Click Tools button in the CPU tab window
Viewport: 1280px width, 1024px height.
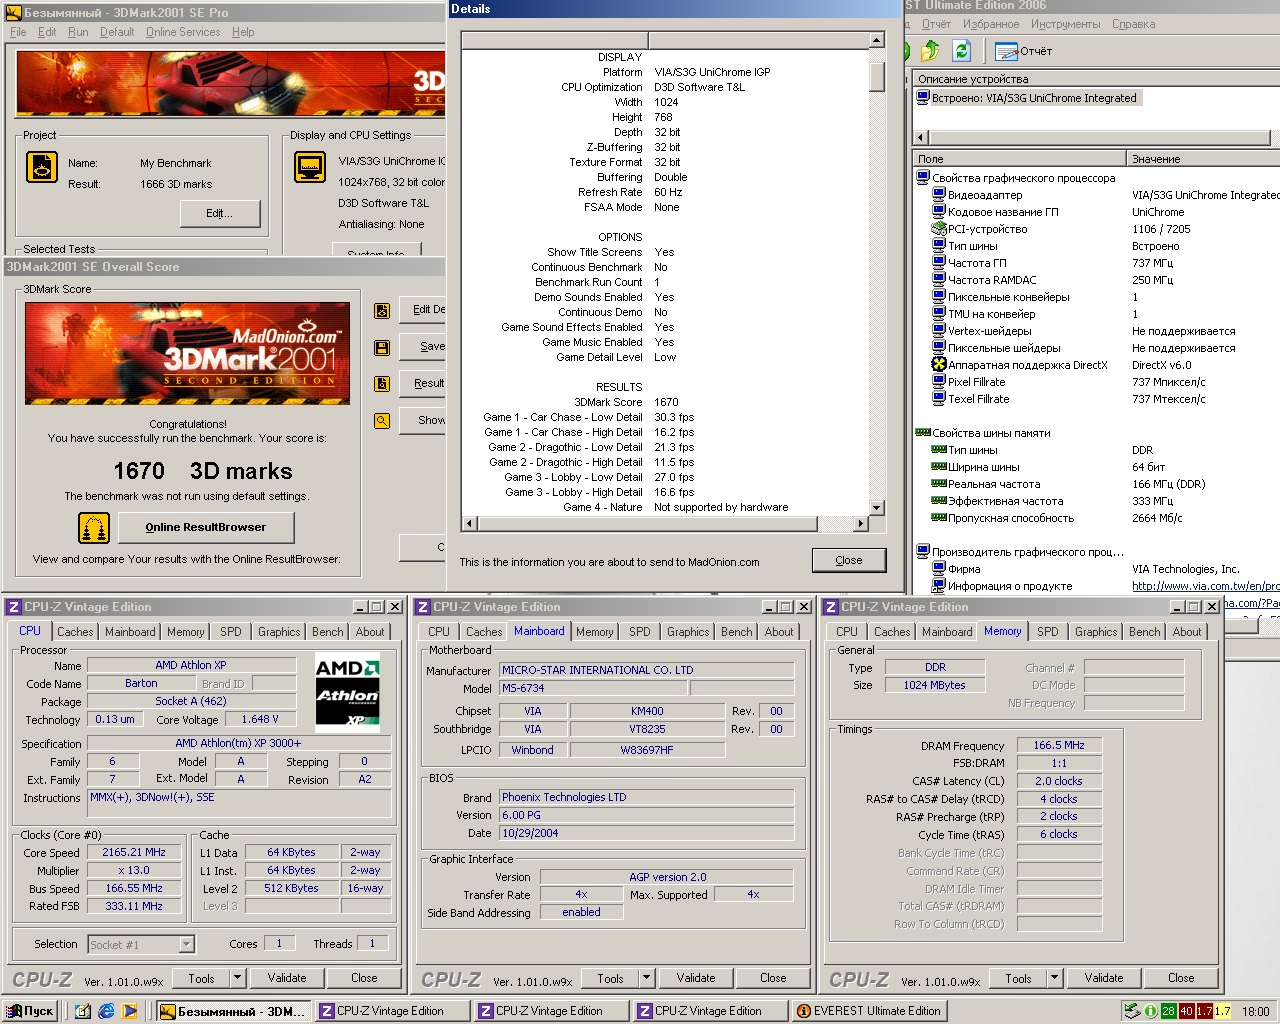pyautogui.click(x=201, y=978)
